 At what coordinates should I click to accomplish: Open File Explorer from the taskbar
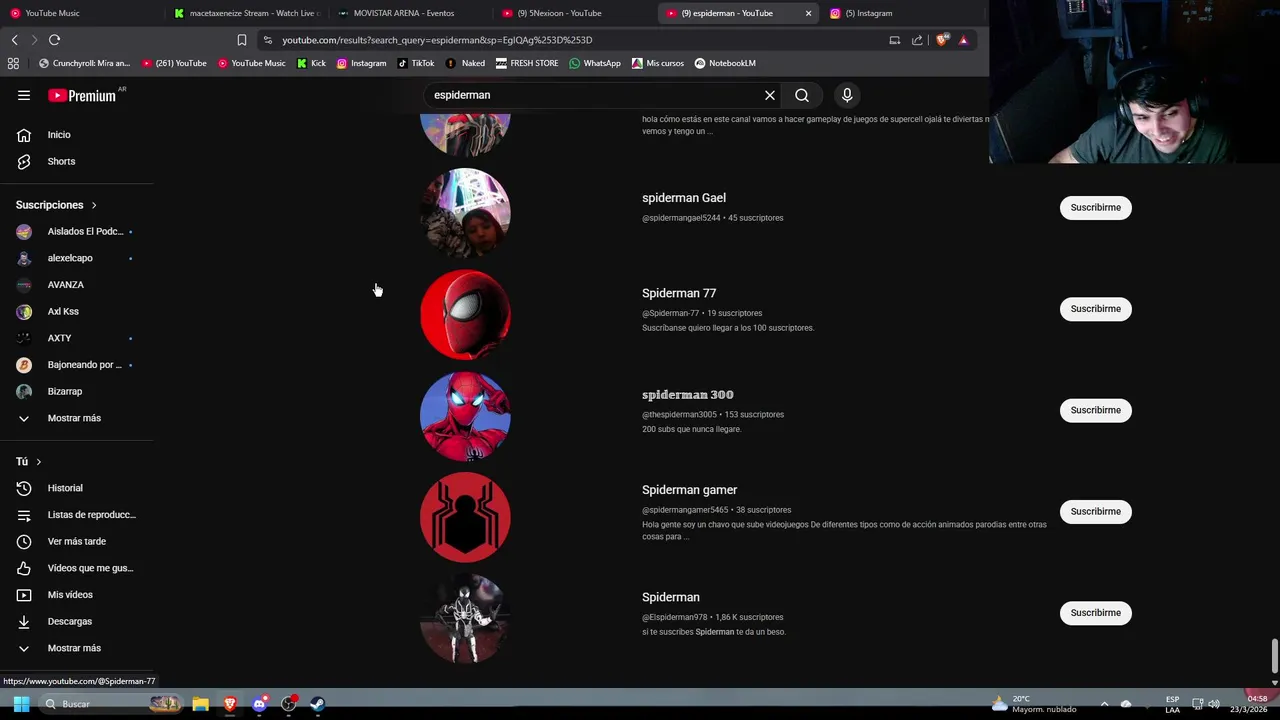[x=200, y=704]
